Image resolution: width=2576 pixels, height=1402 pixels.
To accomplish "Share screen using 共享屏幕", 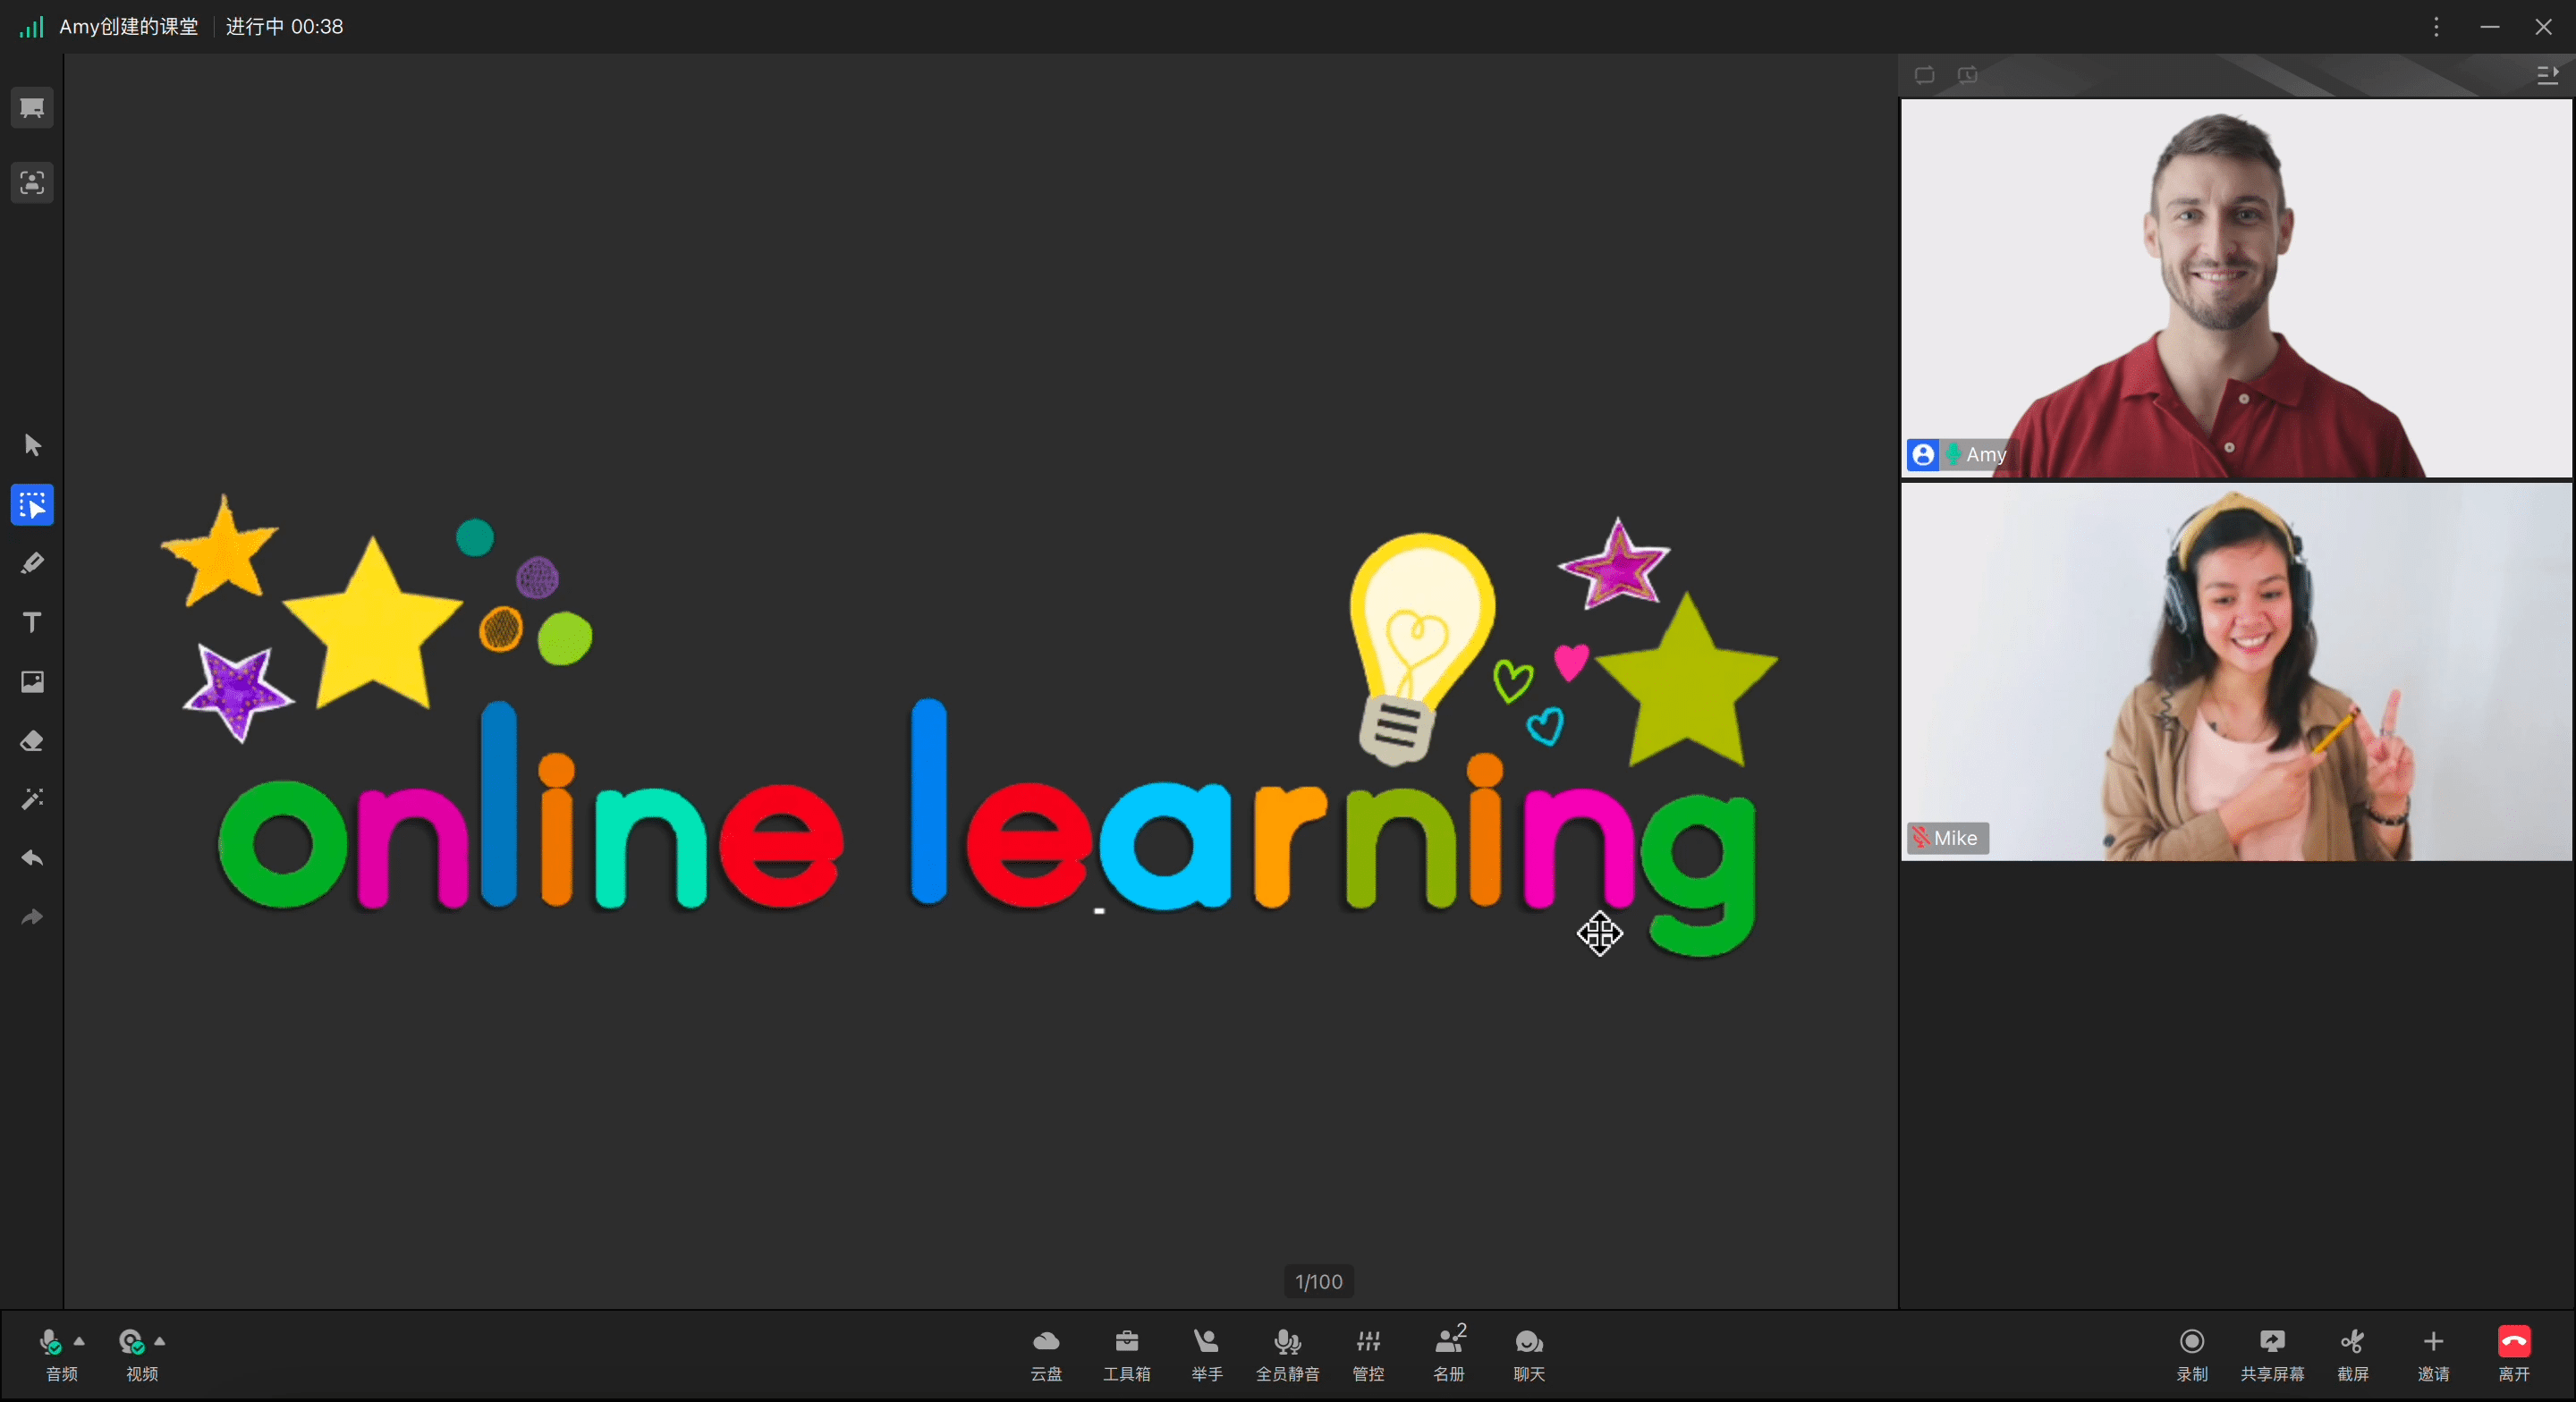I will click(x=2272, y=1355).
